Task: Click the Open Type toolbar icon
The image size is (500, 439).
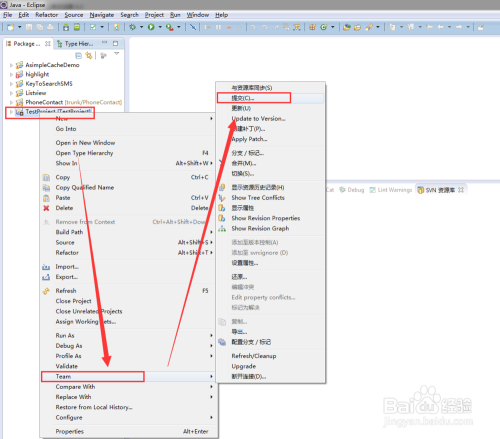Action: 347,27
